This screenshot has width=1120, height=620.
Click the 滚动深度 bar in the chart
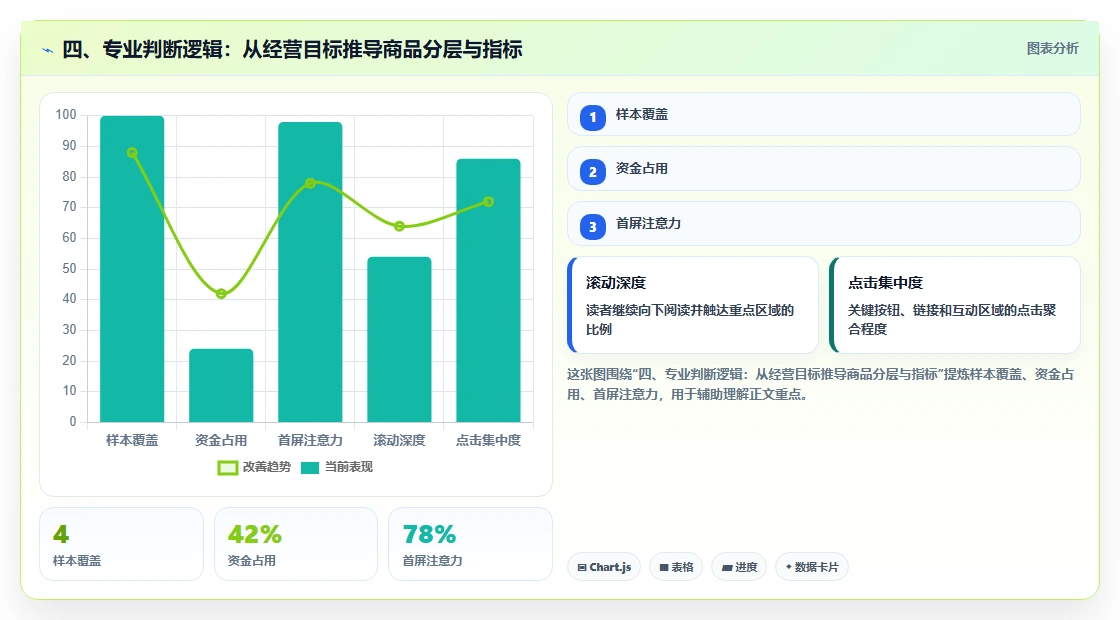399,339
